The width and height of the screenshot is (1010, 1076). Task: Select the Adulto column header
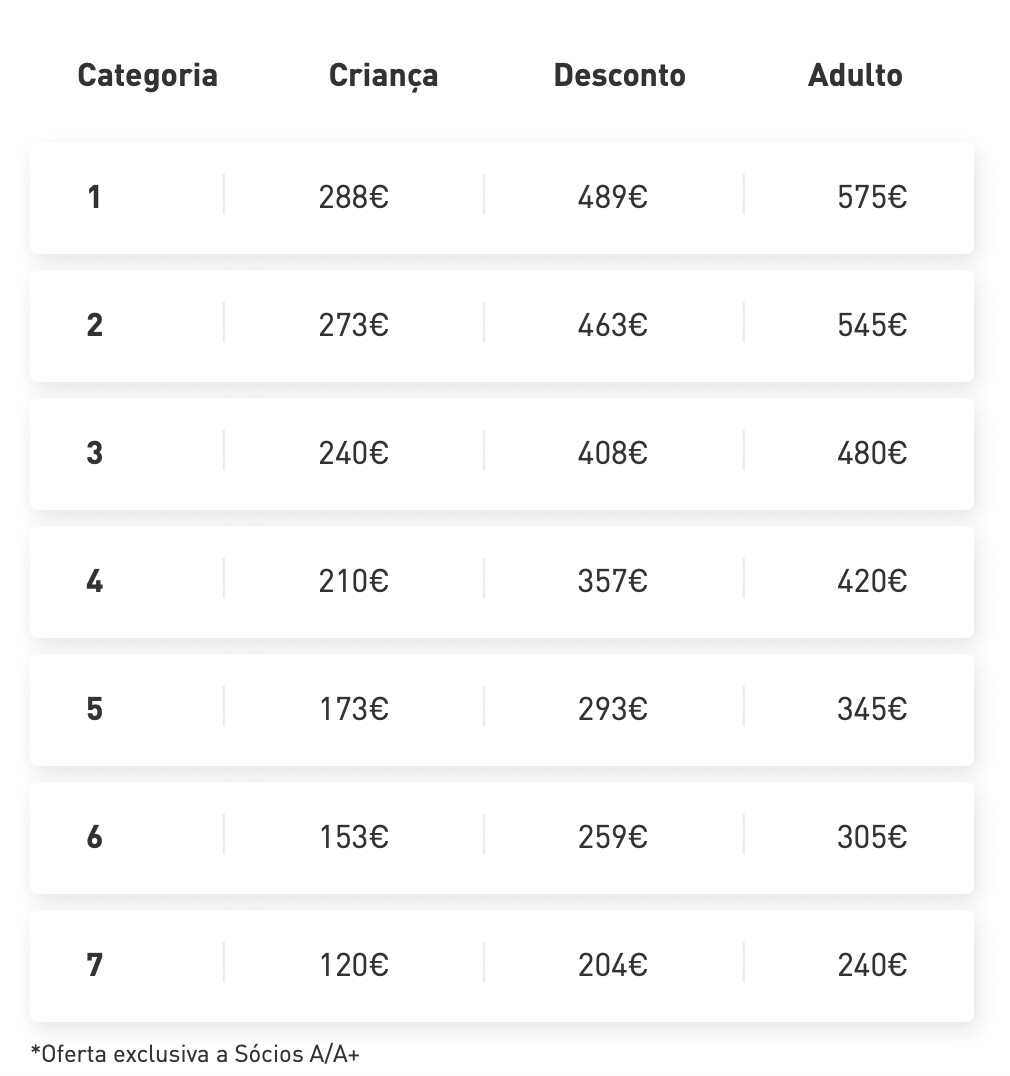pos(855,76)
